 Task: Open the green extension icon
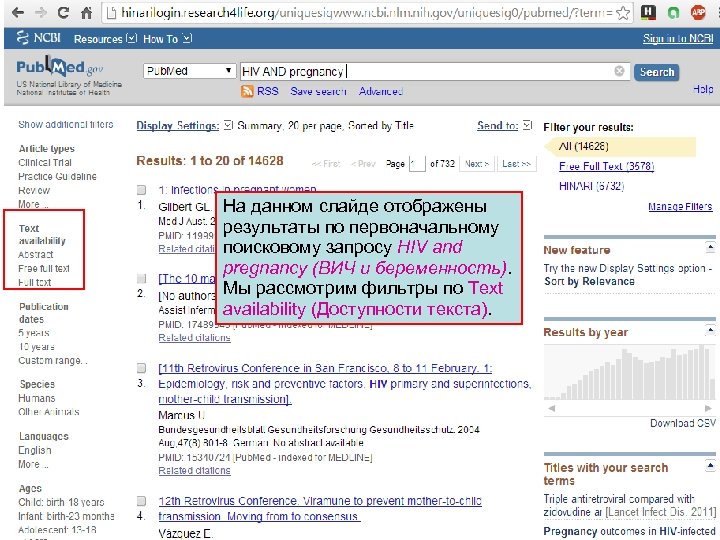pos(673,13)
